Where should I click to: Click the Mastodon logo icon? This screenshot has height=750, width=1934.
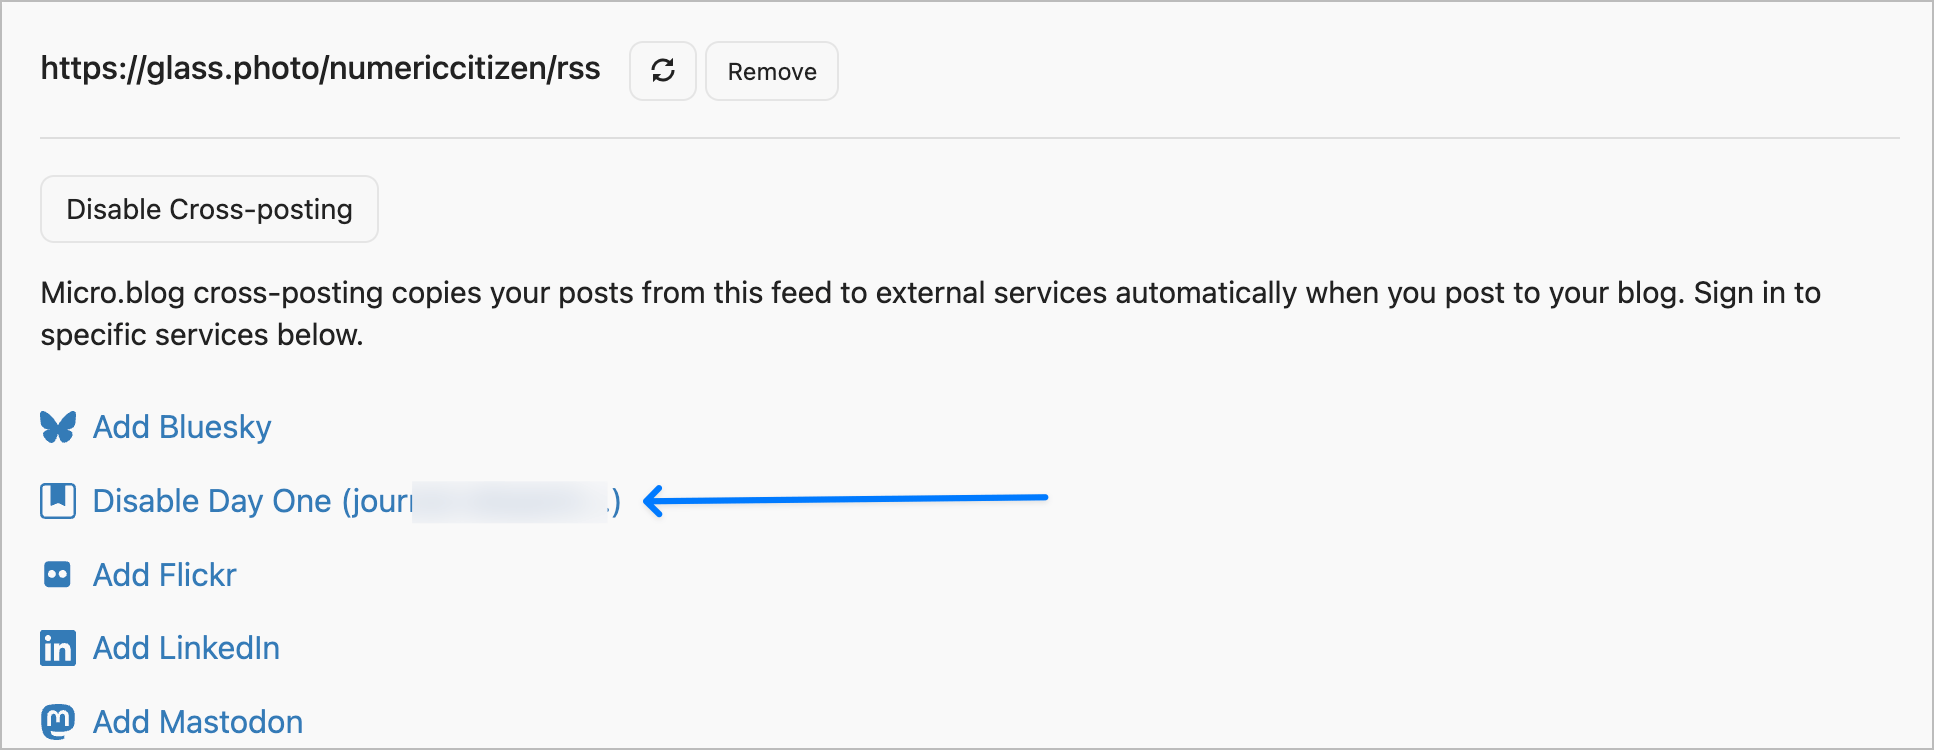click(58, 721)
